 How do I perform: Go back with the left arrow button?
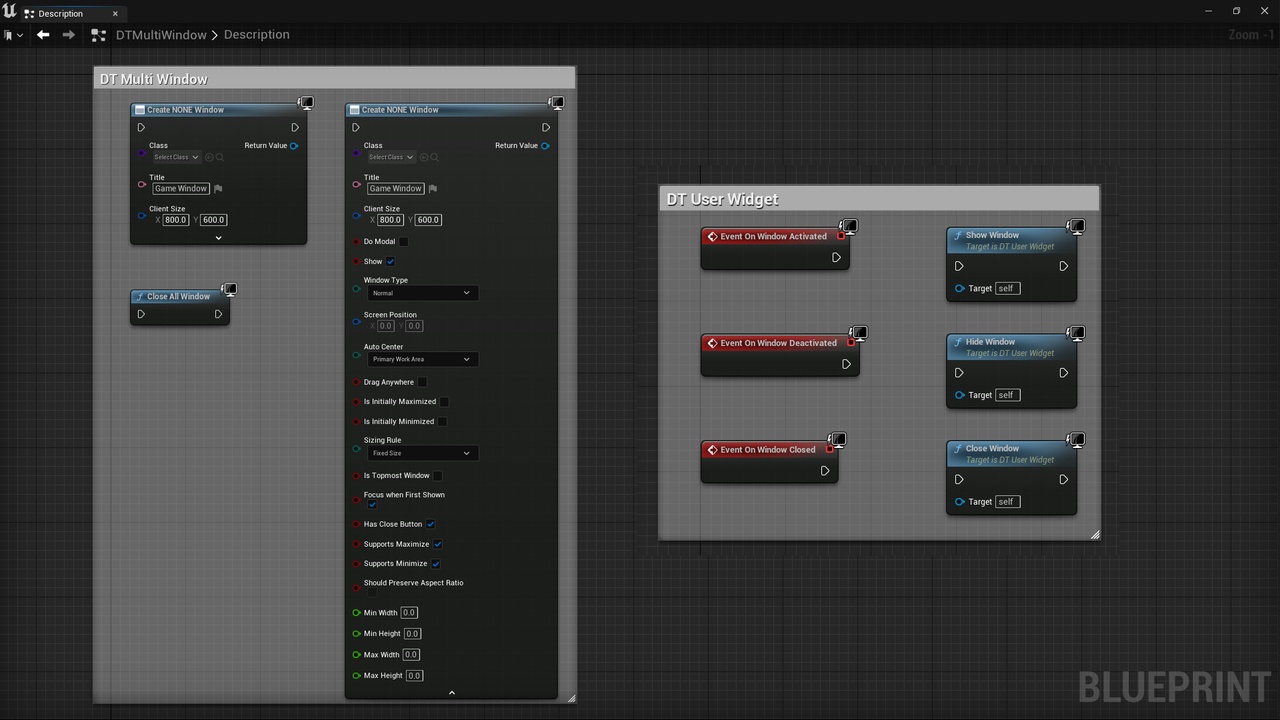point(43,34)
